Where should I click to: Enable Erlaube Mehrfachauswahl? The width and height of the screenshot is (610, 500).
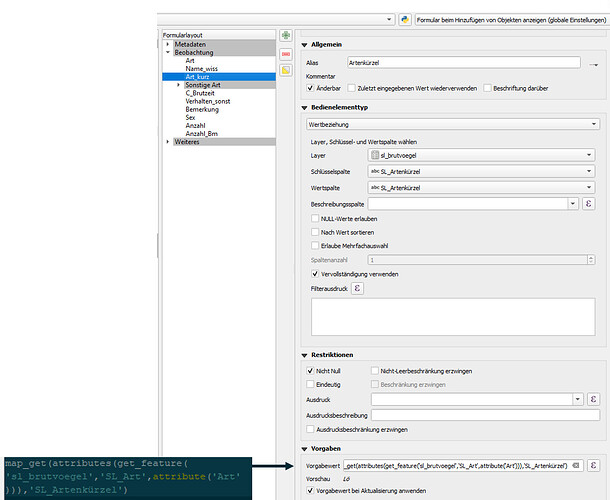[315, 246]
